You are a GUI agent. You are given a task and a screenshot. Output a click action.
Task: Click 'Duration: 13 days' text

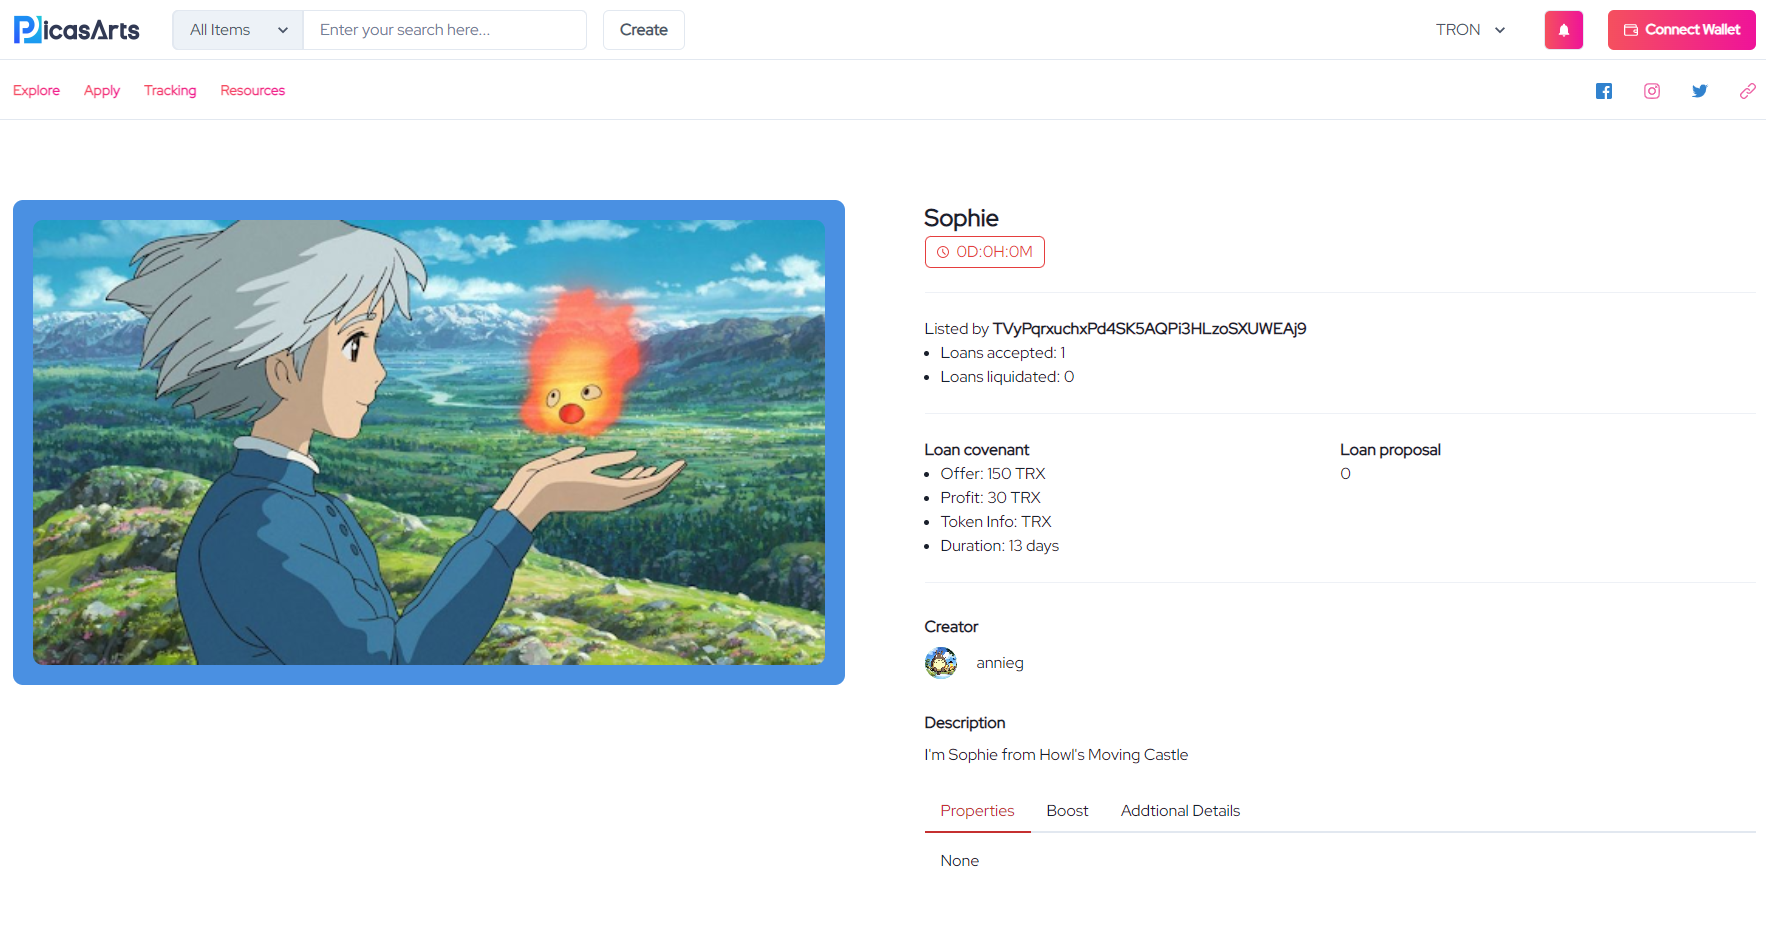tap(999, 545)
